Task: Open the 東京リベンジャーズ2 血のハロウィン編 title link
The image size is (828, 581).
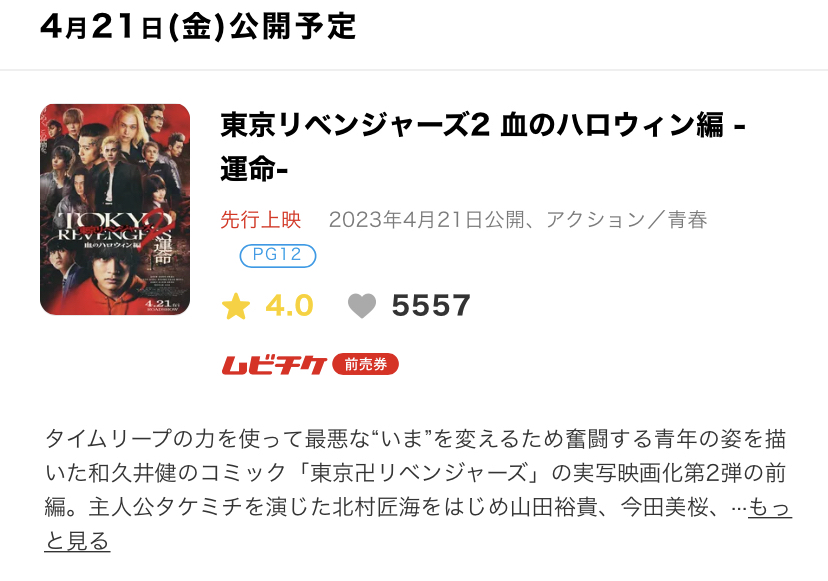Action: pos(483,147)
